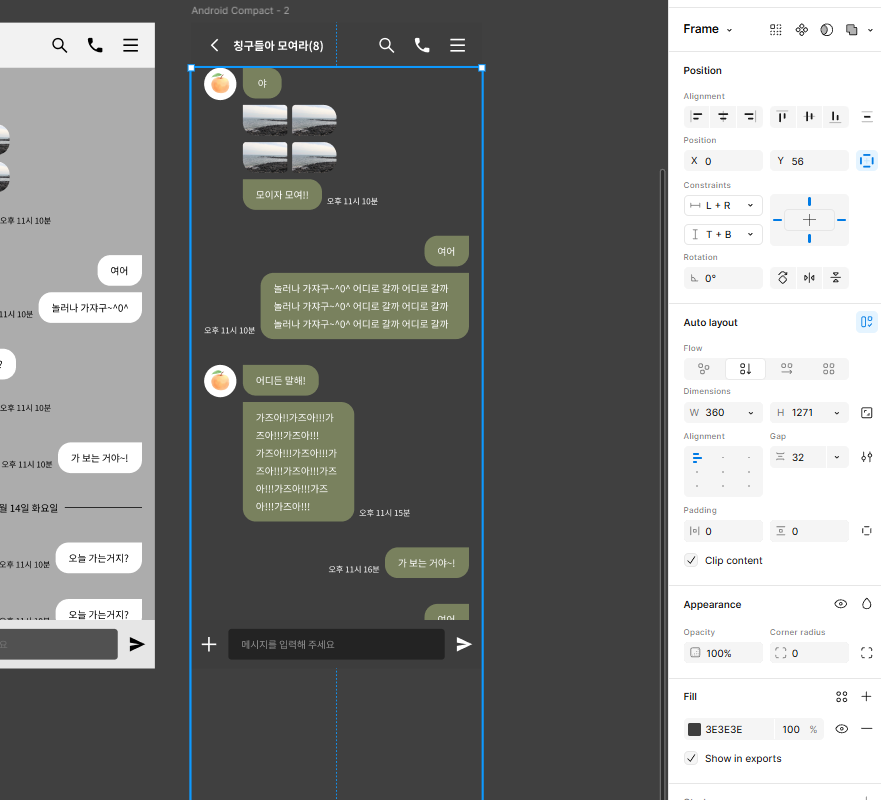The height and width of the screenshot is (800, 881).
Task: Click send arrow in the dark chat frame
Action: [x=464, y=644]
